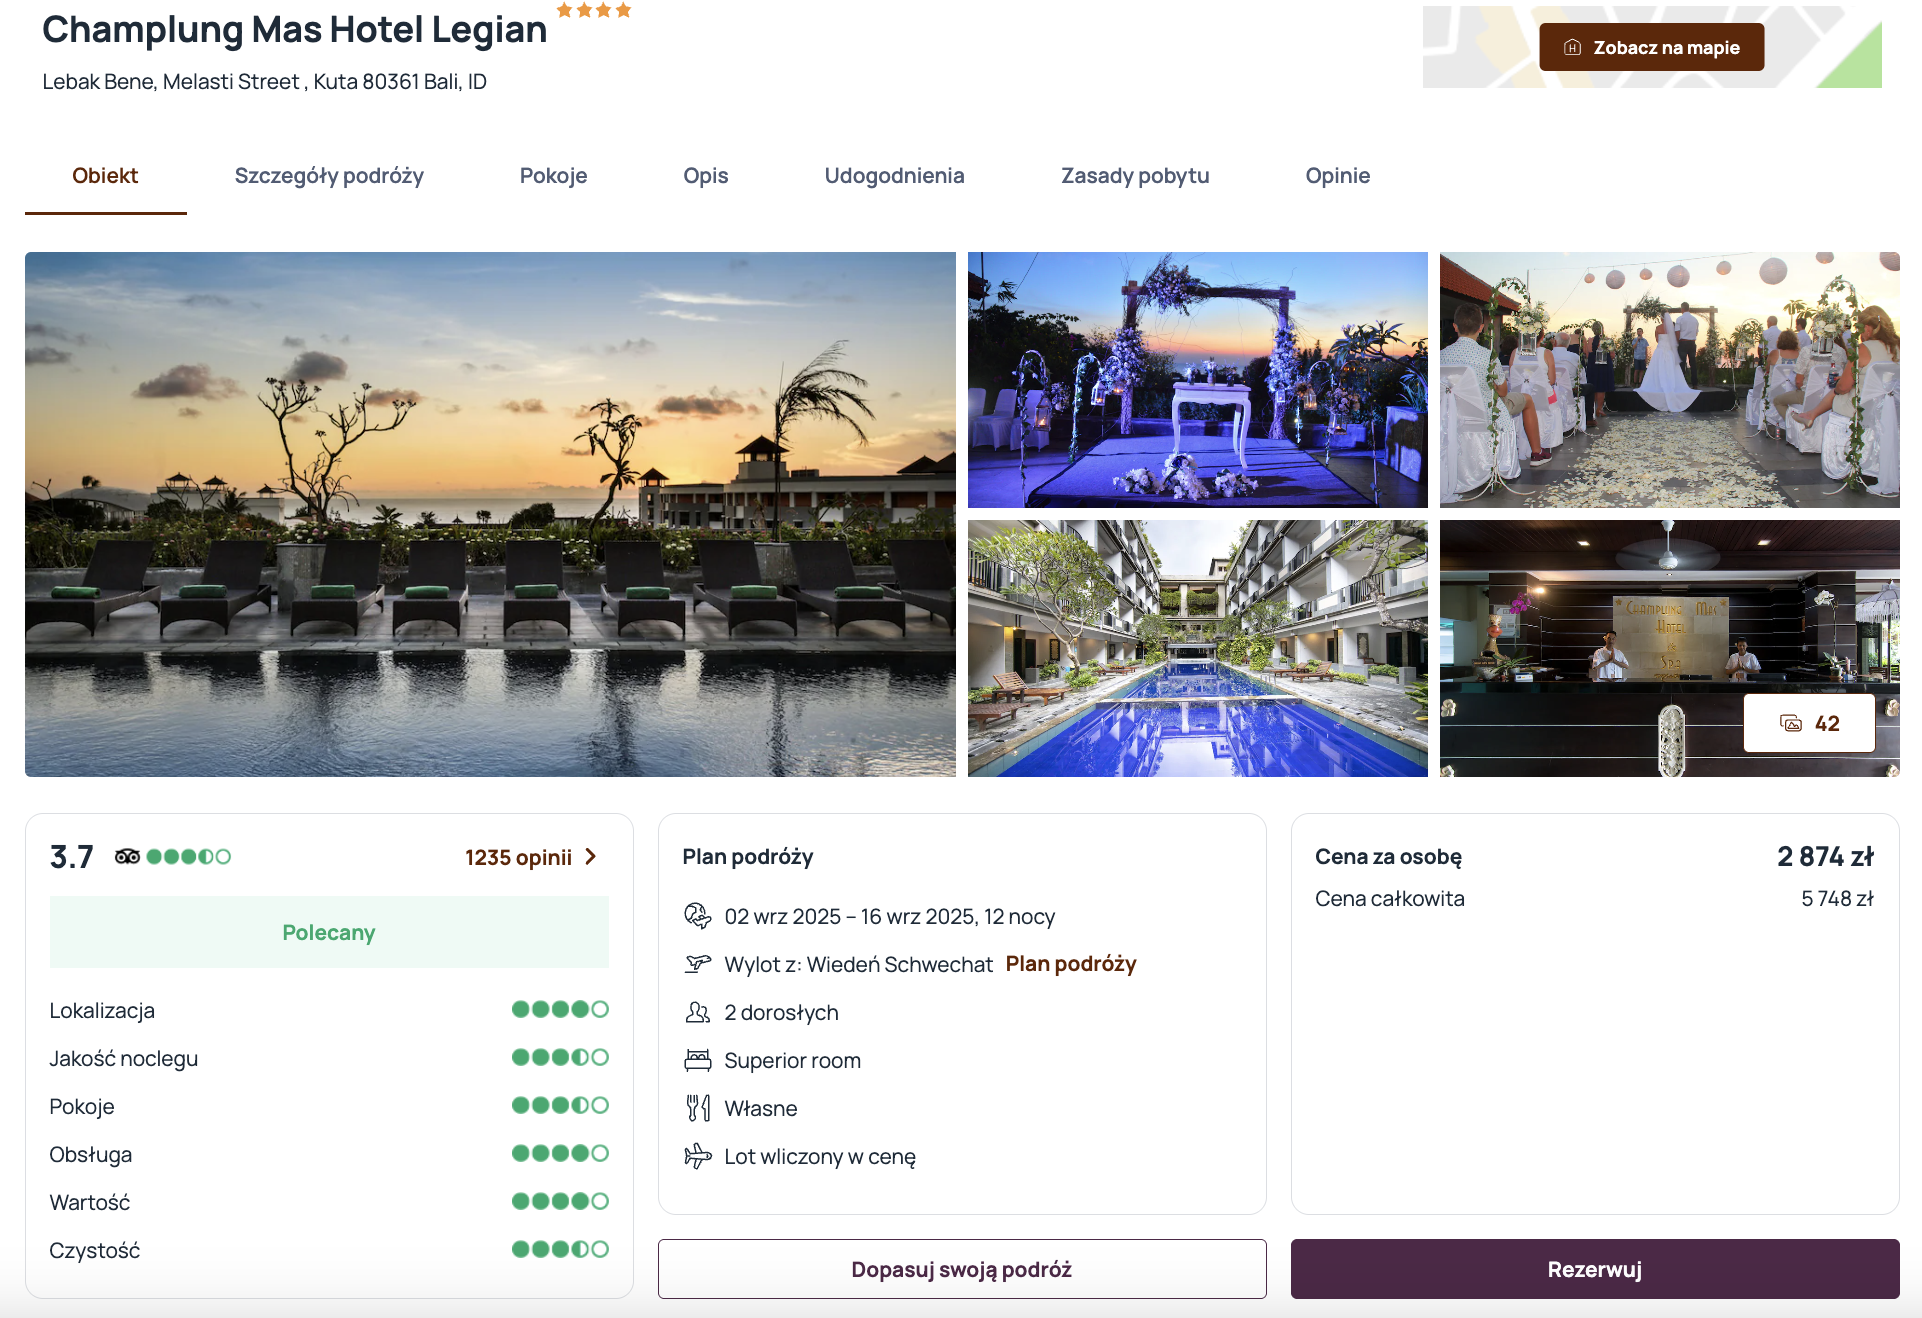Screen dimensions: 1922x1318
Task: Switch to the Szczegóły podróży tab
Action: [329, 176]
